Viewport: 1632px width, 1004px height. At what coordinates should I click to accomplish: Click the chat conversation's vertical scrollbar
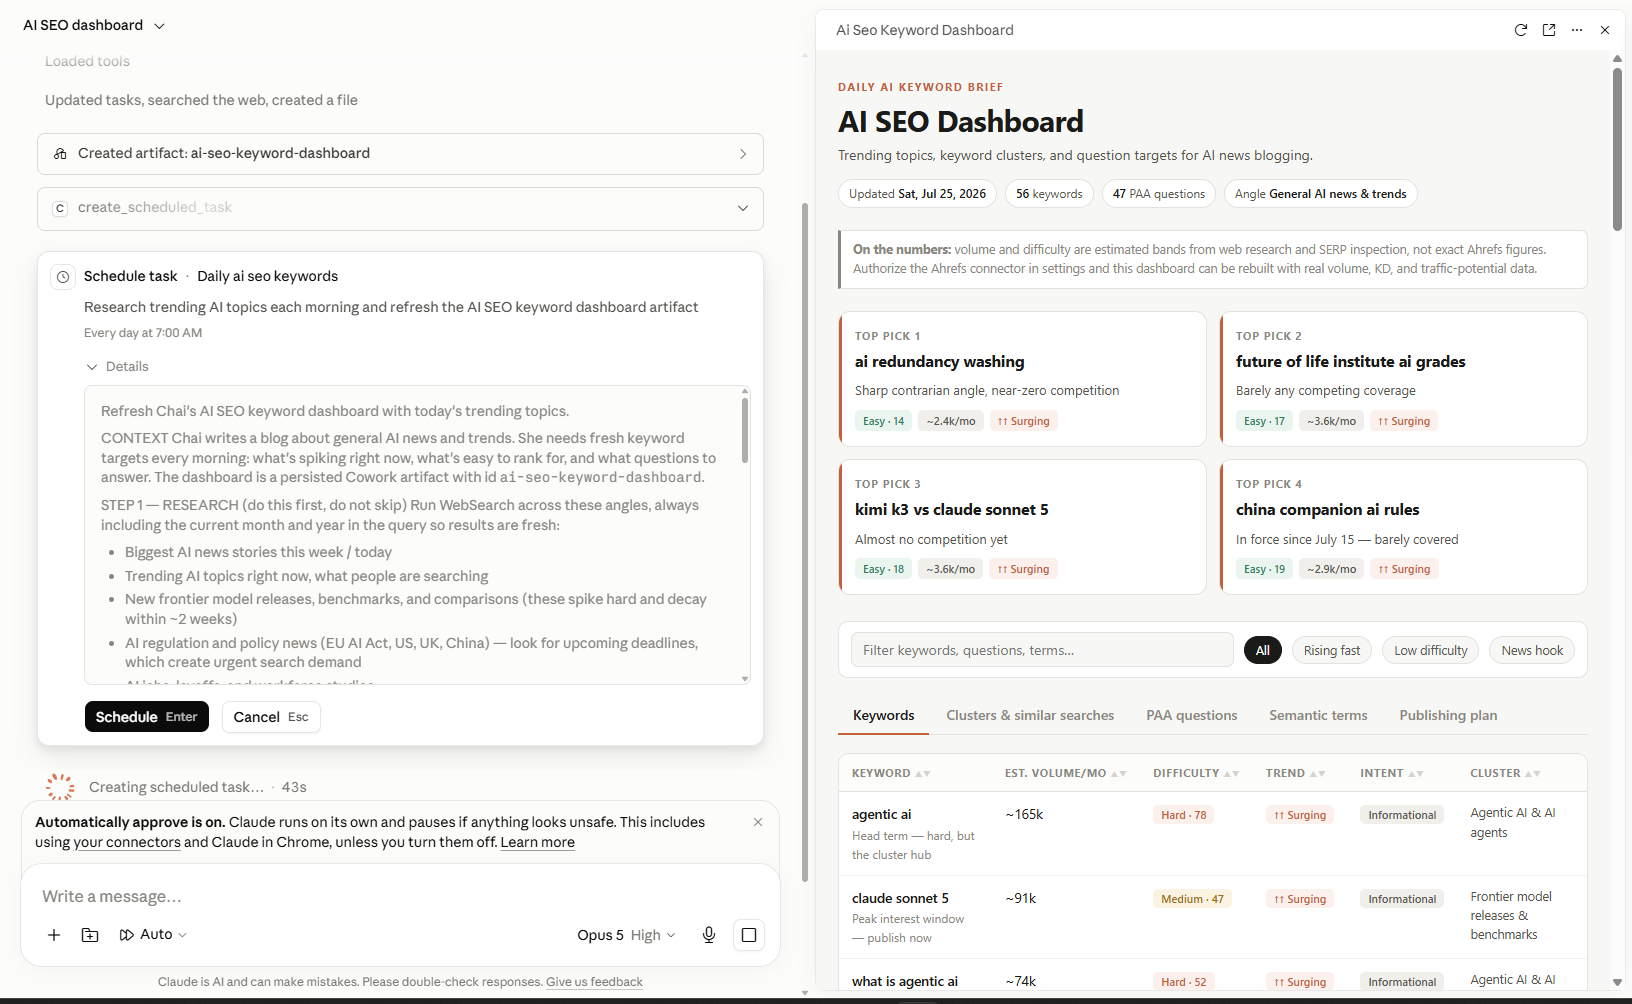pos(805,543)
